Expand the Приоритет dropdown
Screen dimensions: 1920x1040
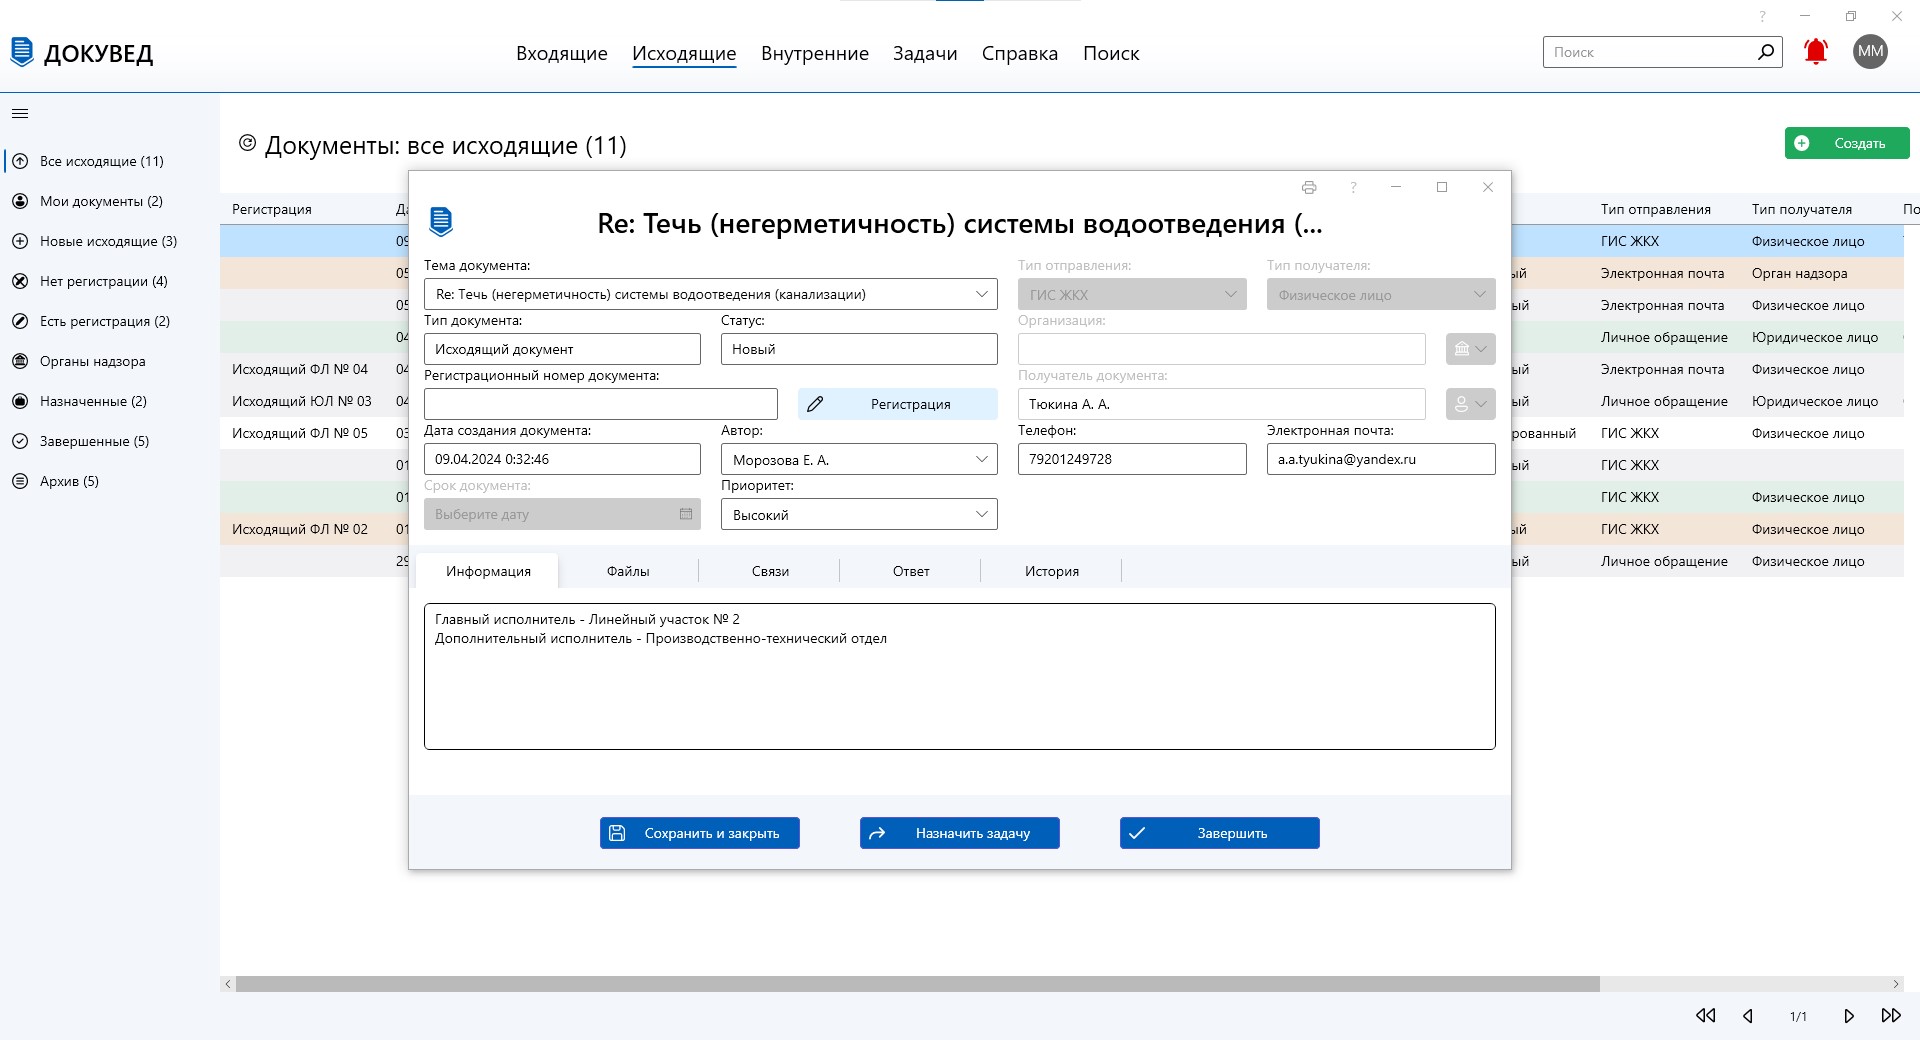point(981,514)
